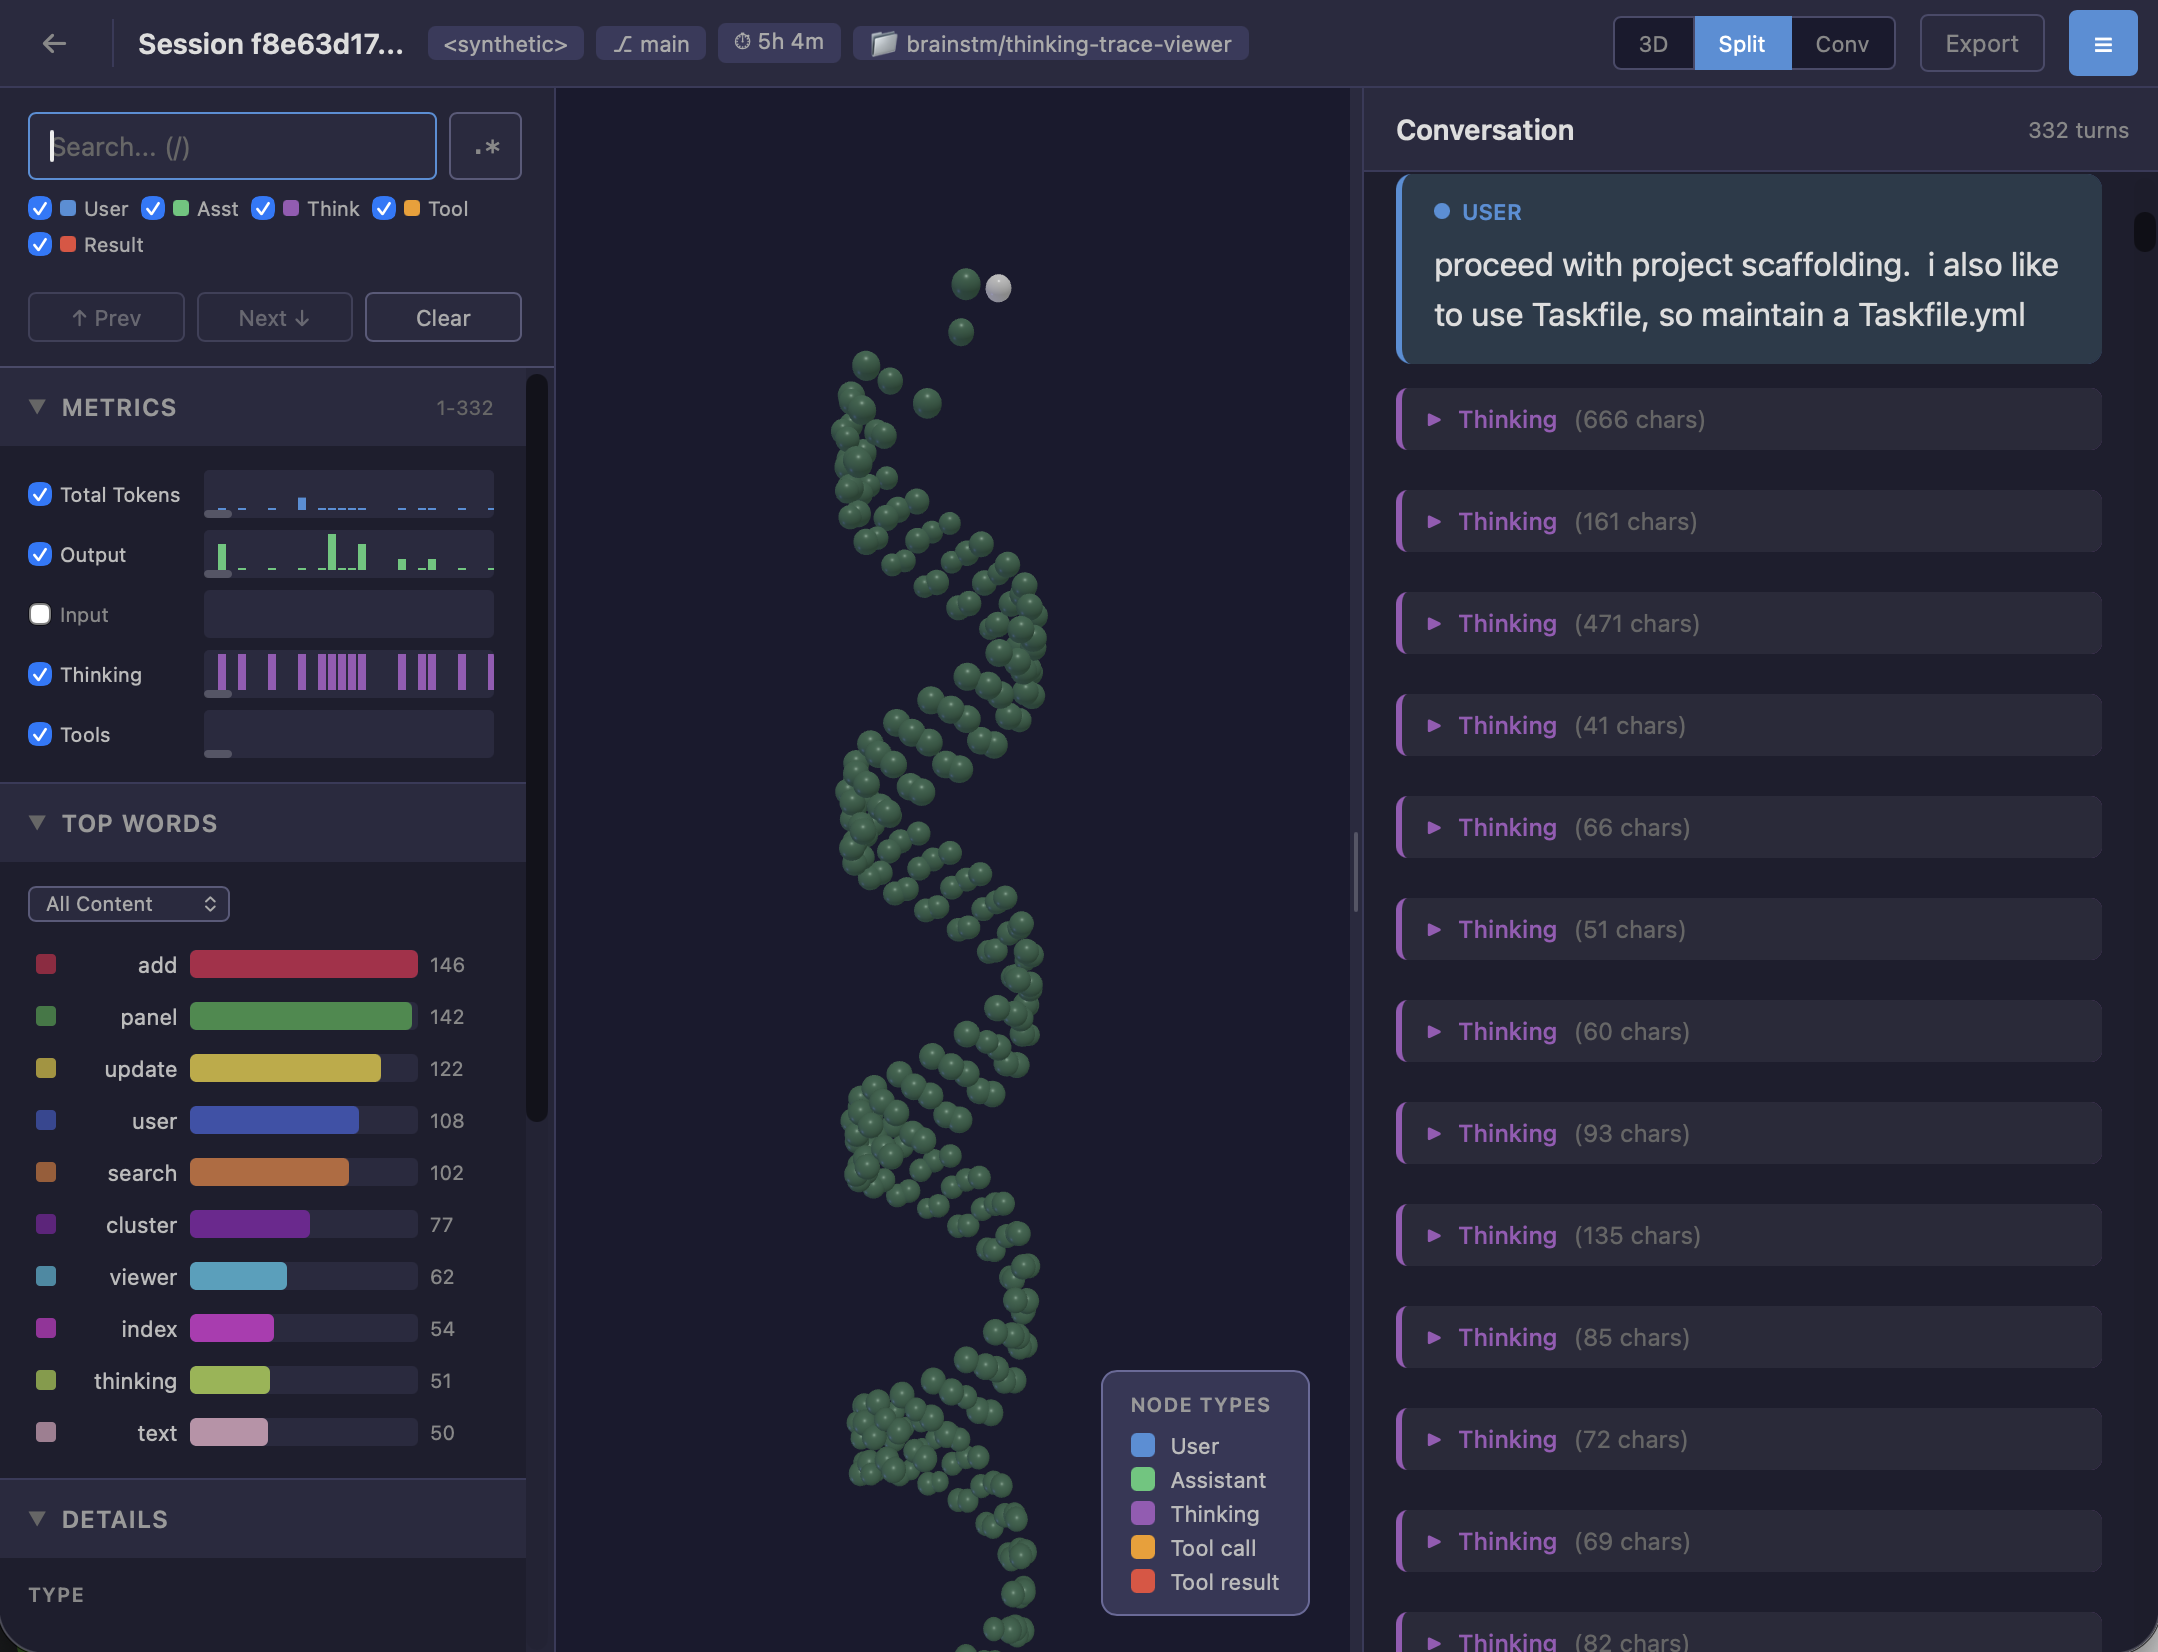Image resolution: width=2158 pixels, height=1652 pixels.
Task: Open the All Content dropdown
Action: [x=128, y=903]
